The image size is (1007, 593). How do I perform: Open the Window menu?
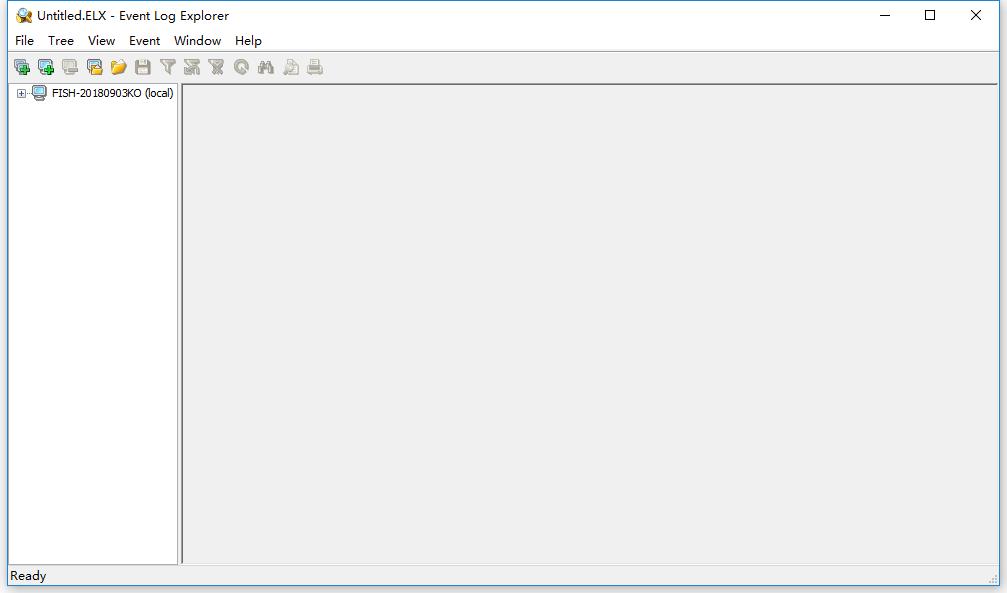(x=198, y=40)
